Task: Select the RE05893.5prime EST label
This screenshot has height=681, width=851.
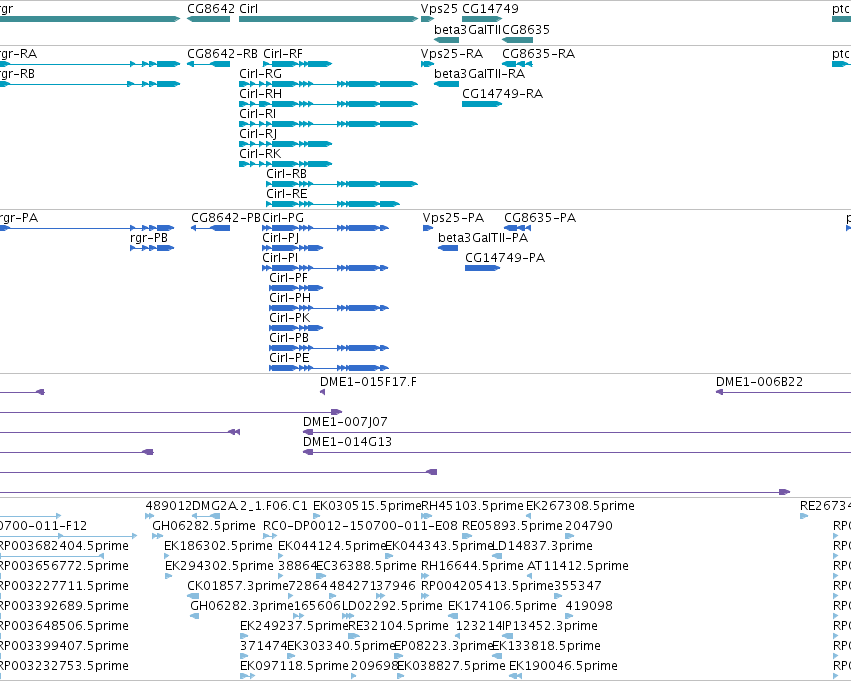Action: click(512, 526)
